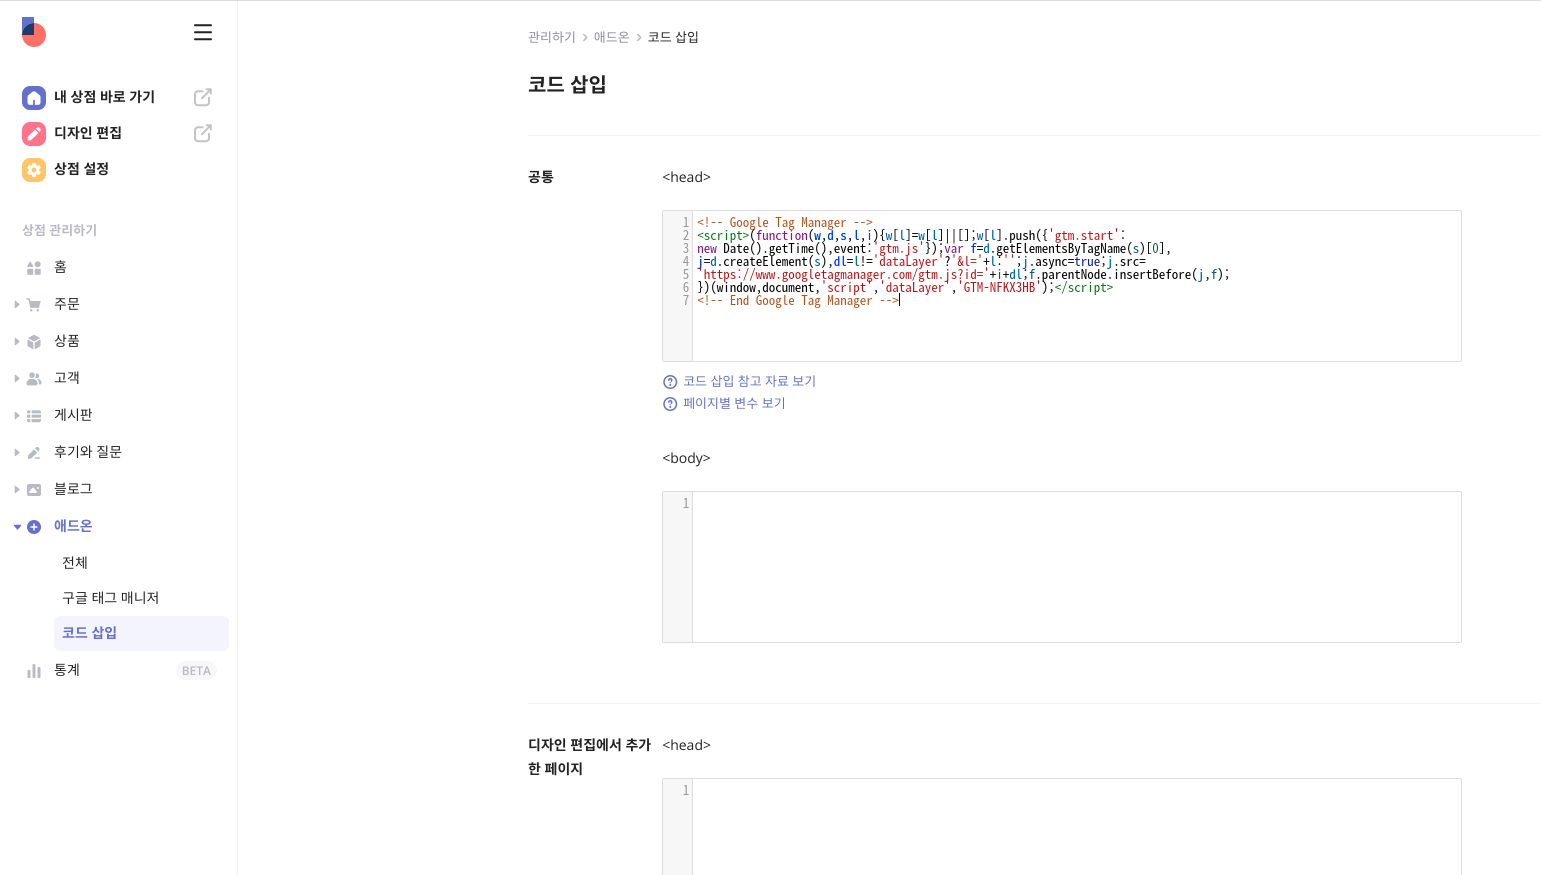Select 상품 in the sidebar

coord(67,341)
